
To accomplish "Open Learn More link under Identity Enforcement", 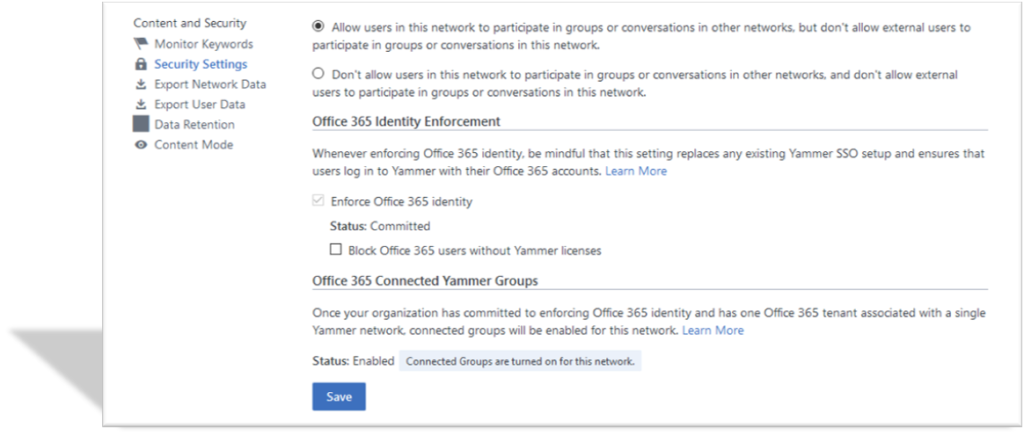I will pyautogui.click(x=636, y=172).
